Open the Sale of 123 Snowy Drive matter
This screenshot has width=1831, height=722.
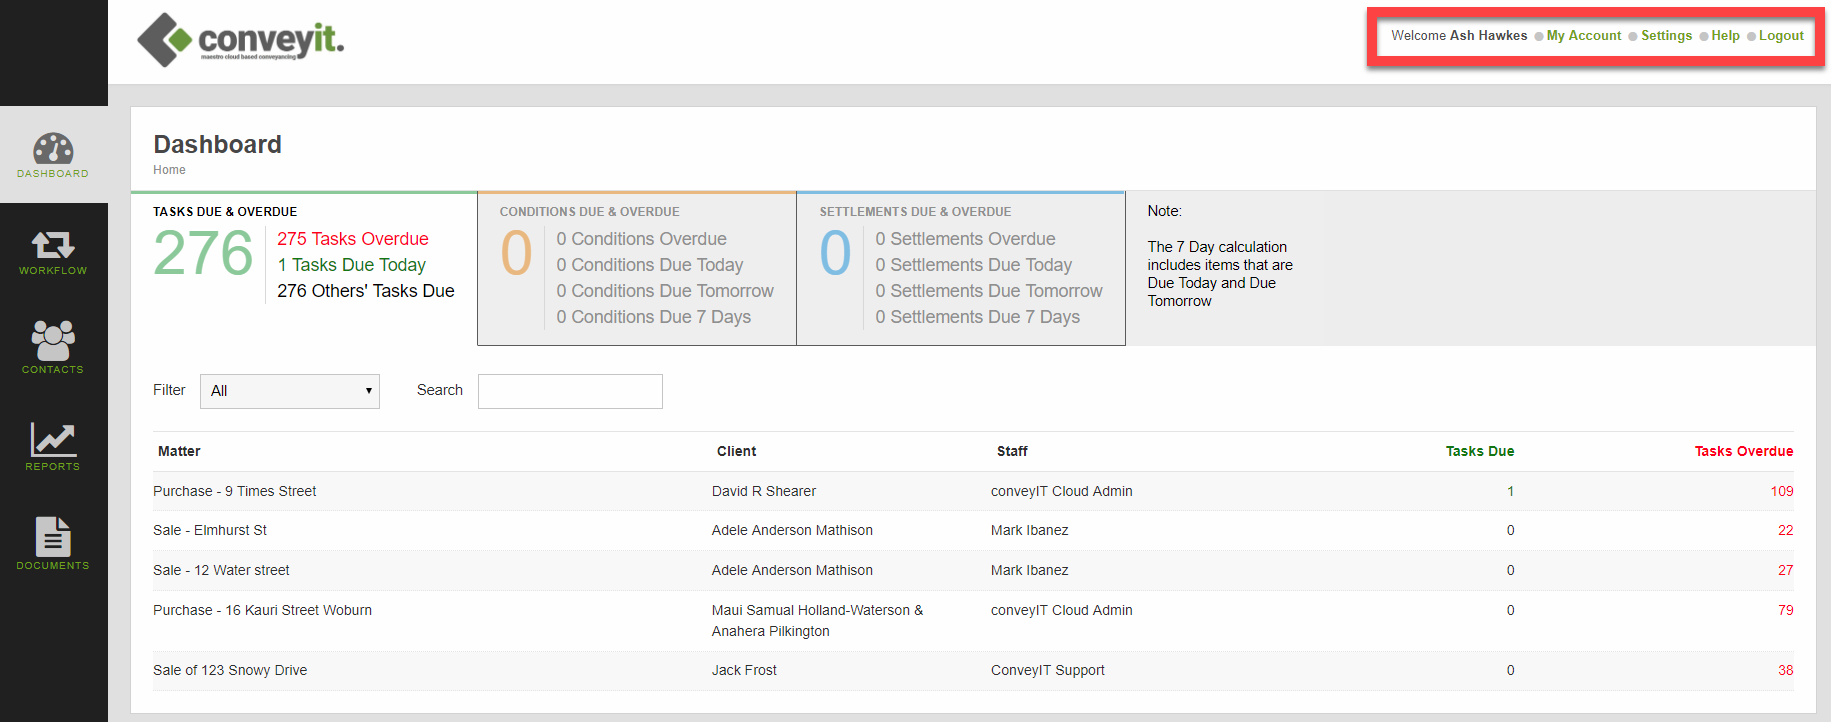(x=230, y=670)
